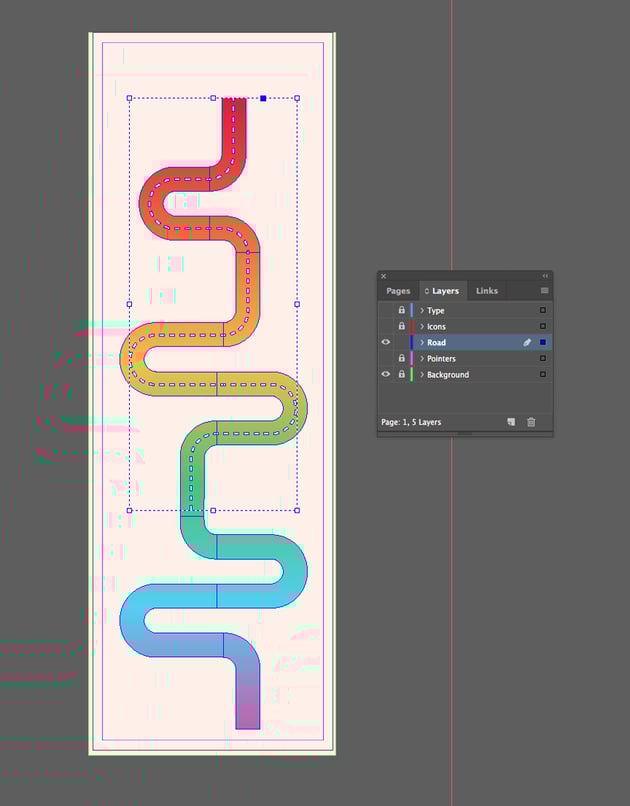Hide the Background layer
Screen dimensions: 630x806
click(x=386, y=374)
